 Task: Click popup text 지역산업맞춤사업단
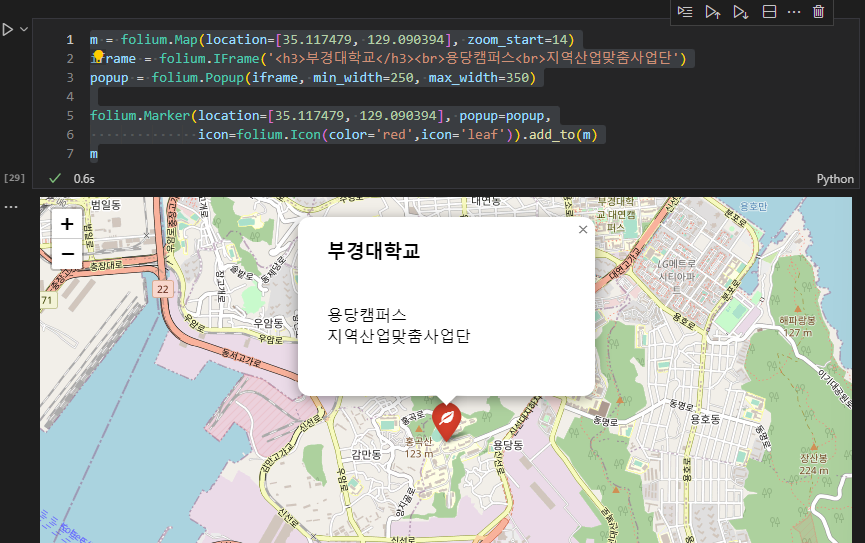398,336
